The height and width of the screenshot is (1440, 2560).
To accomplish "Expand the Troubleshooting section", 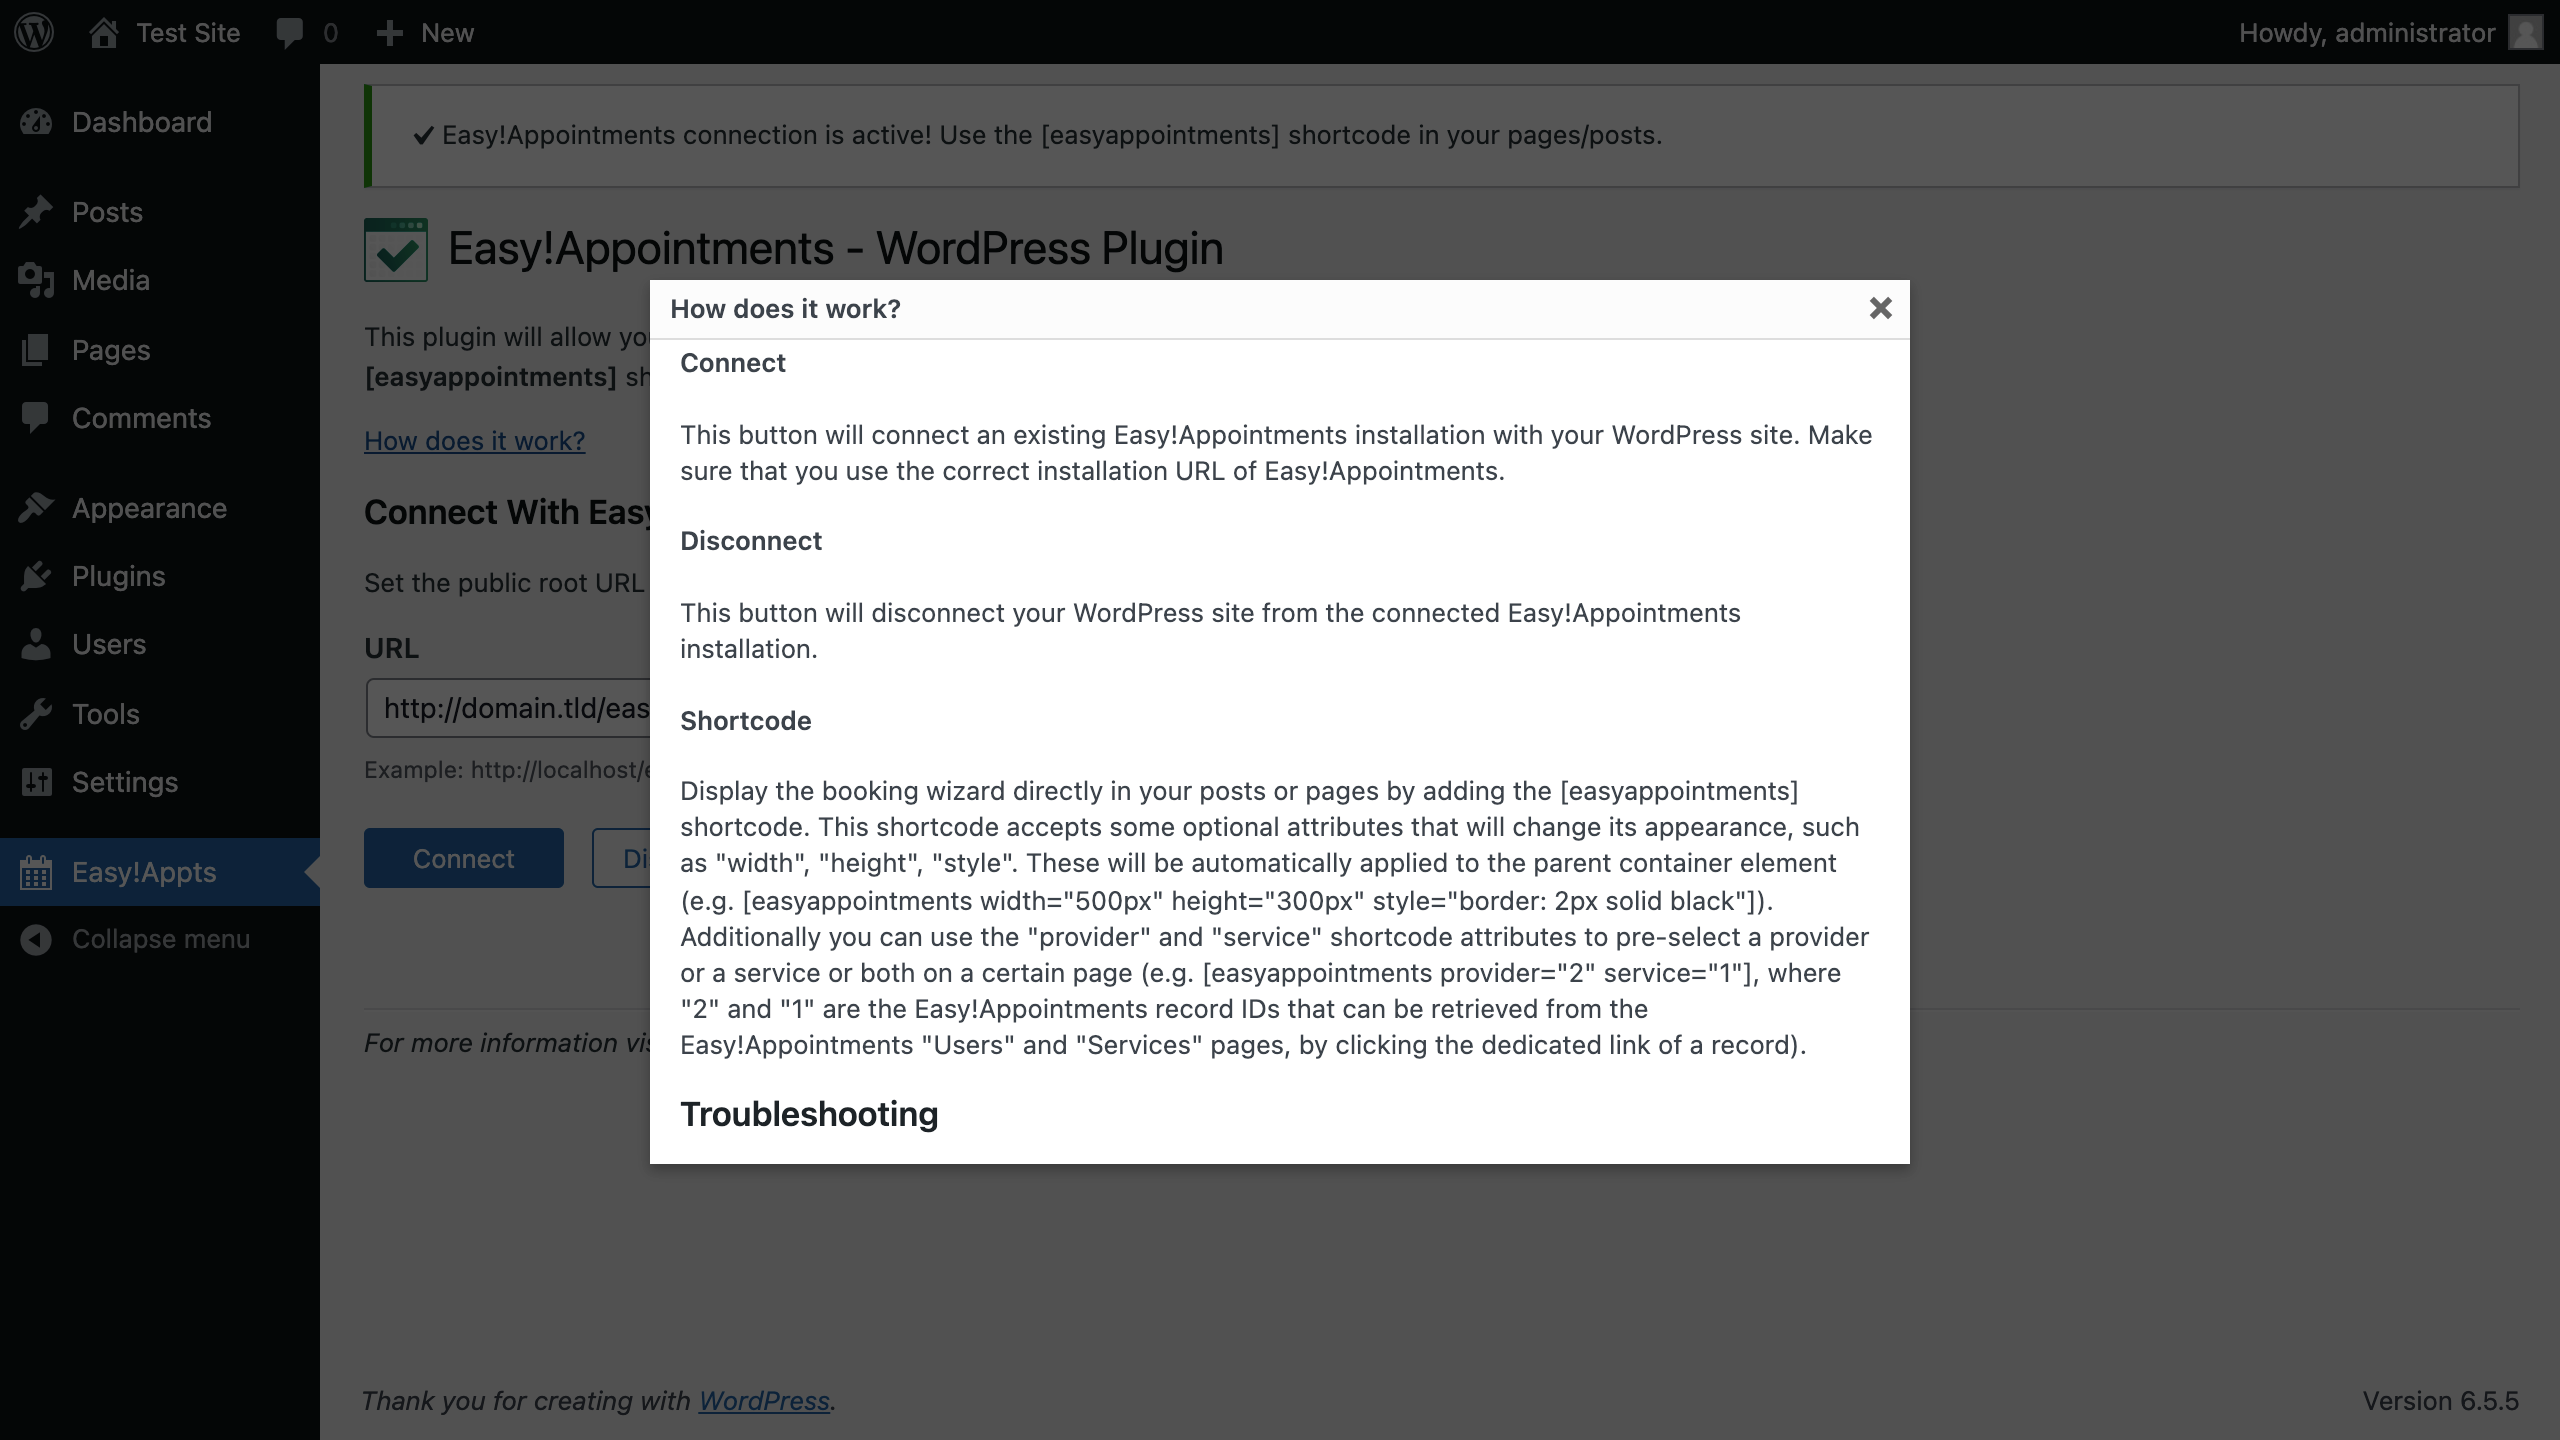I will [x=809, y=1113].
